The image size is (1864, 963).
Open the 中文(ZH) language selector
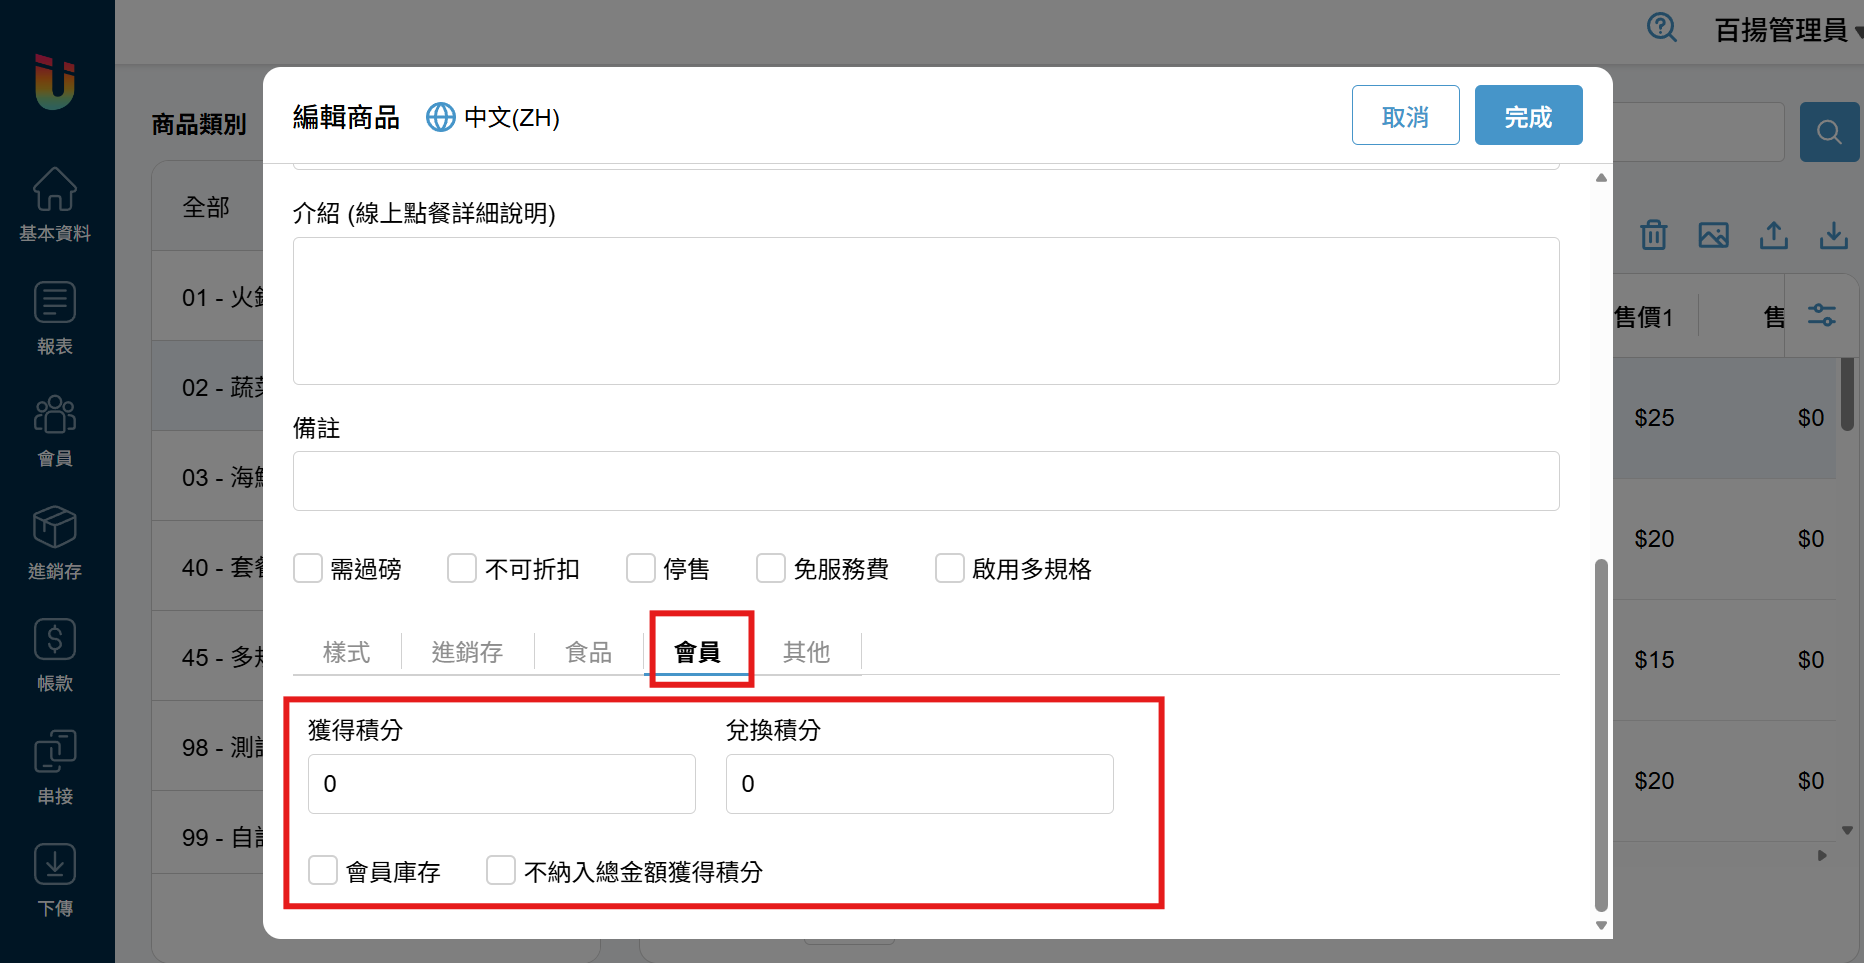pos(493,118)
